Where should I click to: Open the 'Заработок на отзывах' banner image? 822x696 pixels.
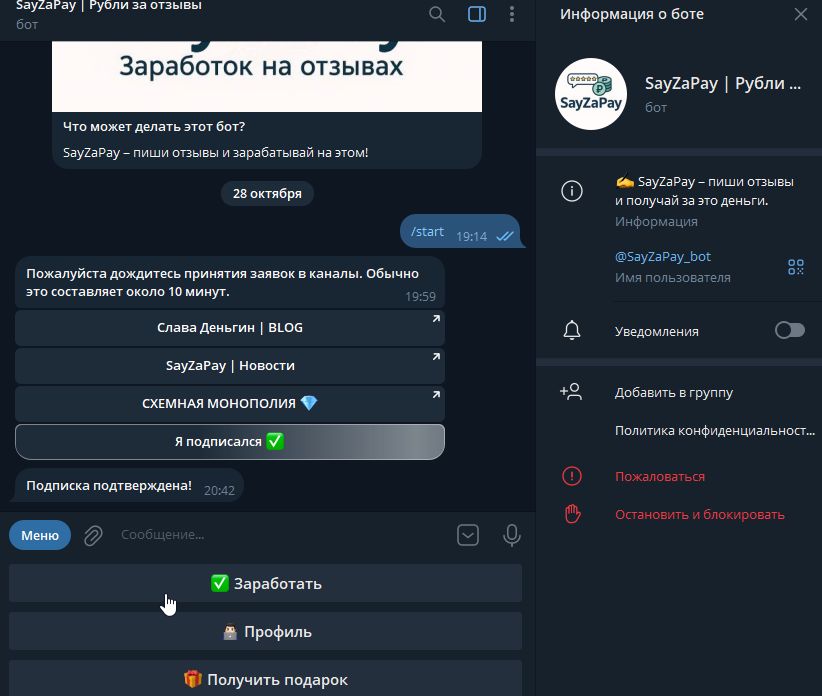pos(267,76)
